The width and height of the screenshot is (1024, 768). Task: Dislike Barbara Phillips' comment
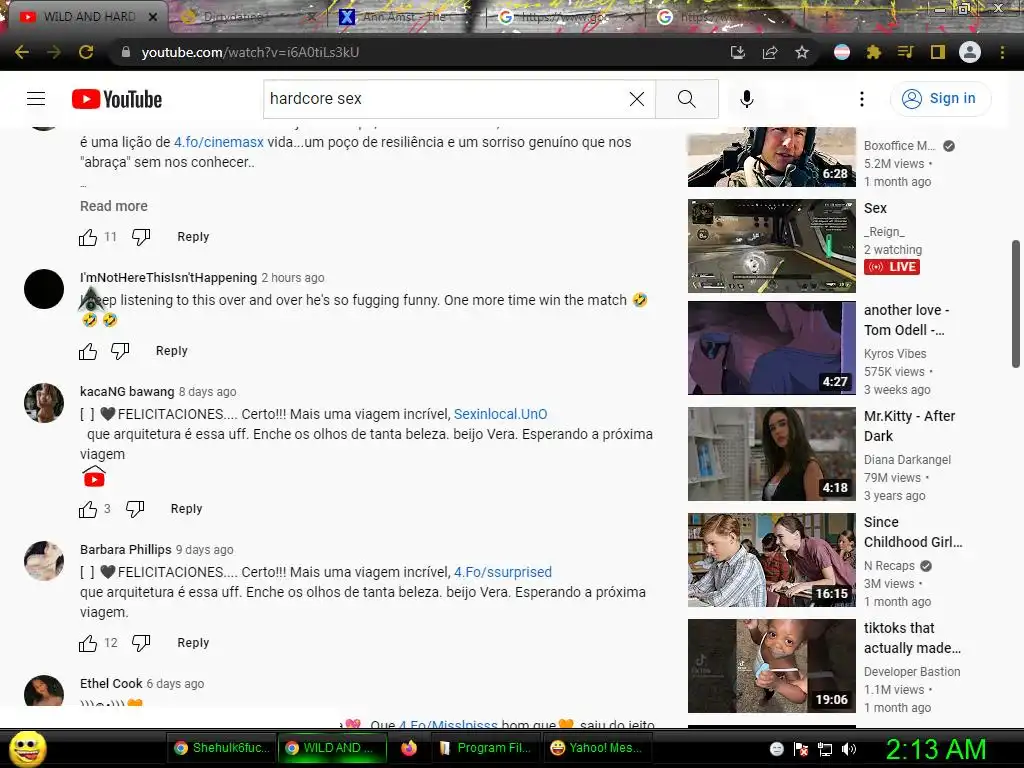pyautogui.click(x=141, y=643)
